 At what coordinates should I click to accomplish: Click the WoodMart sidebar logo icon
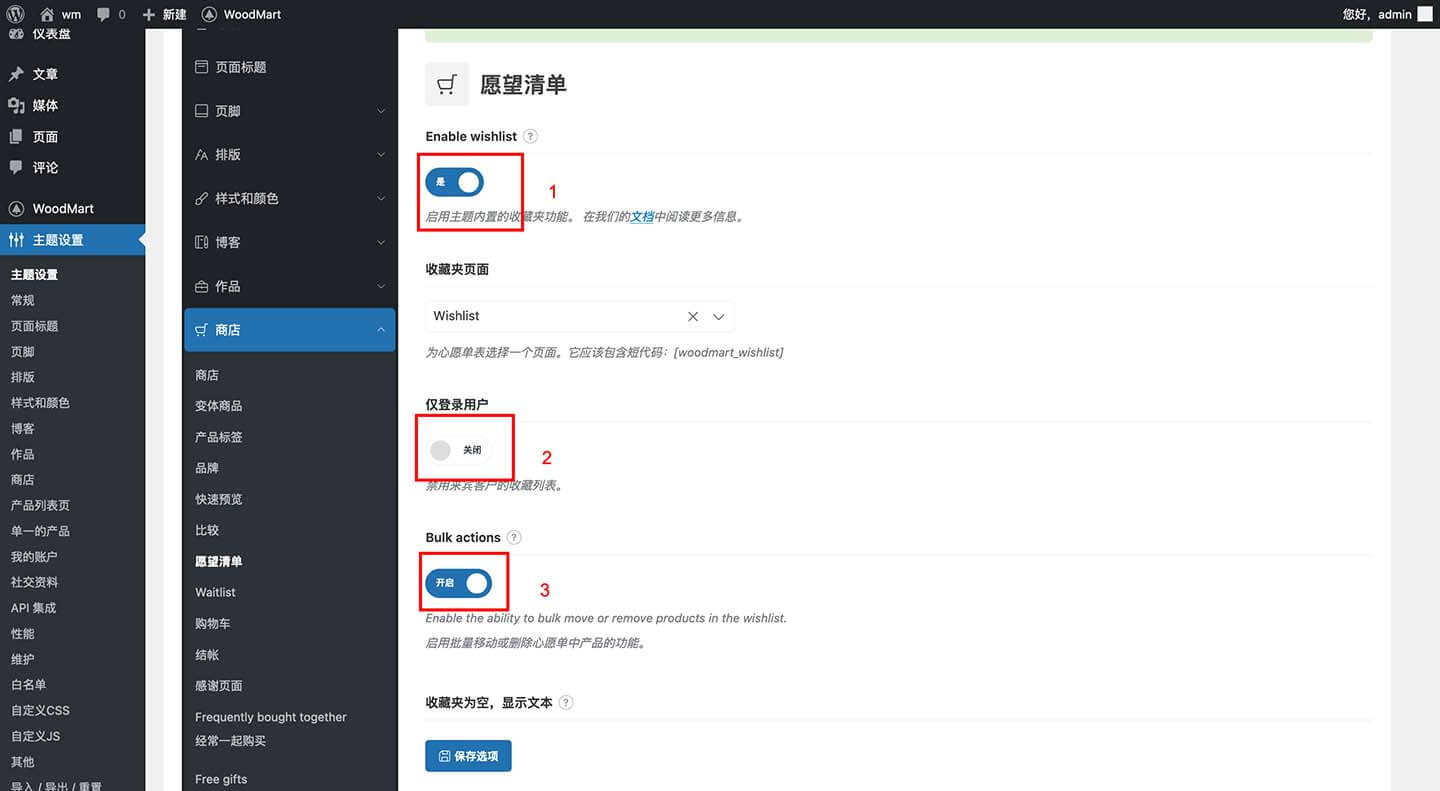(x=16, y=209)
